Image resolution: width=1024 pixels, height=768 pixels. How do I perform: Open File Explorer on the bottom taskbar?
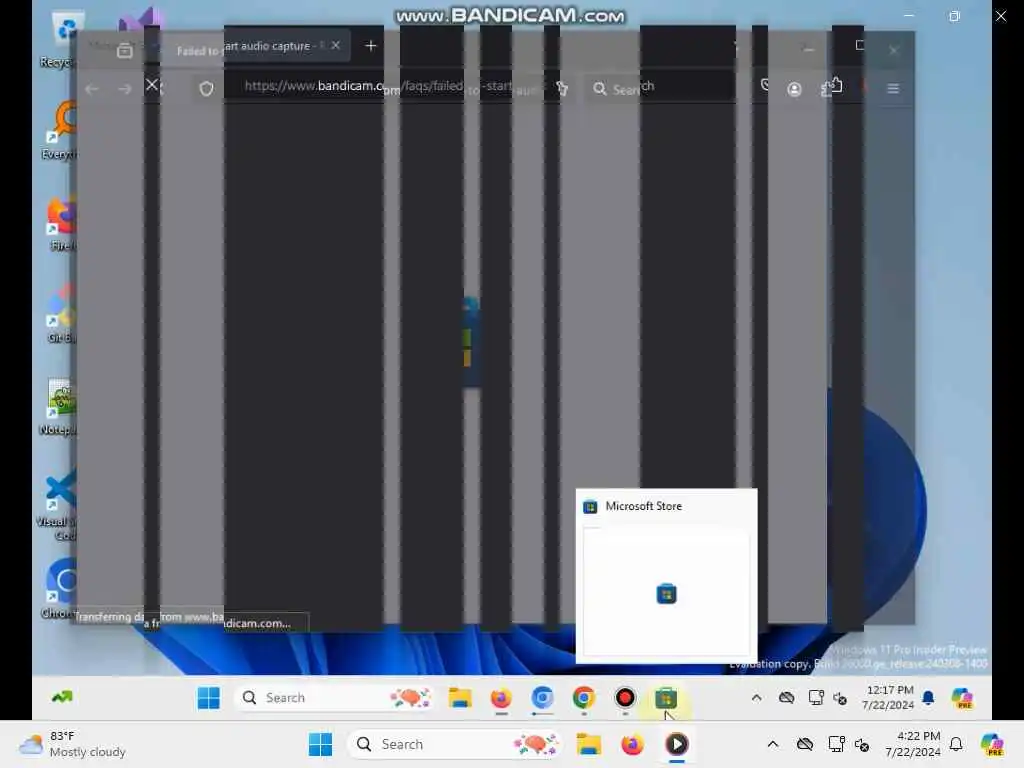click(x=588, y=744)
